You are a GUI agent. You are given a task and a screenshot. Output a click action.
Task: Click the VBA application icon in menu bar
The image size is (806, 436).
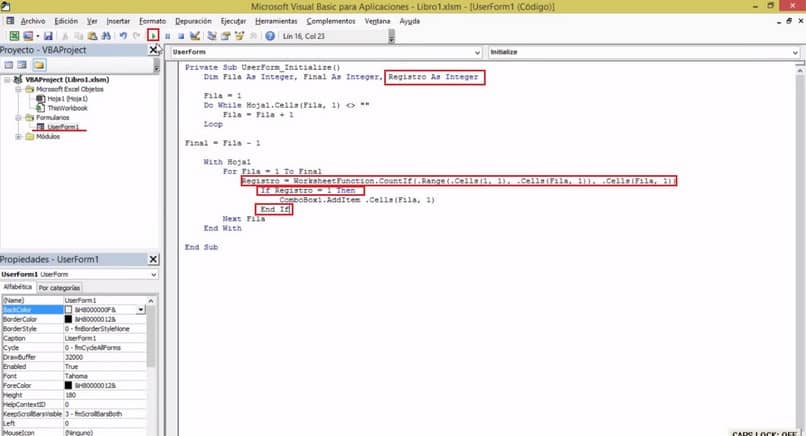pos(10,21)
